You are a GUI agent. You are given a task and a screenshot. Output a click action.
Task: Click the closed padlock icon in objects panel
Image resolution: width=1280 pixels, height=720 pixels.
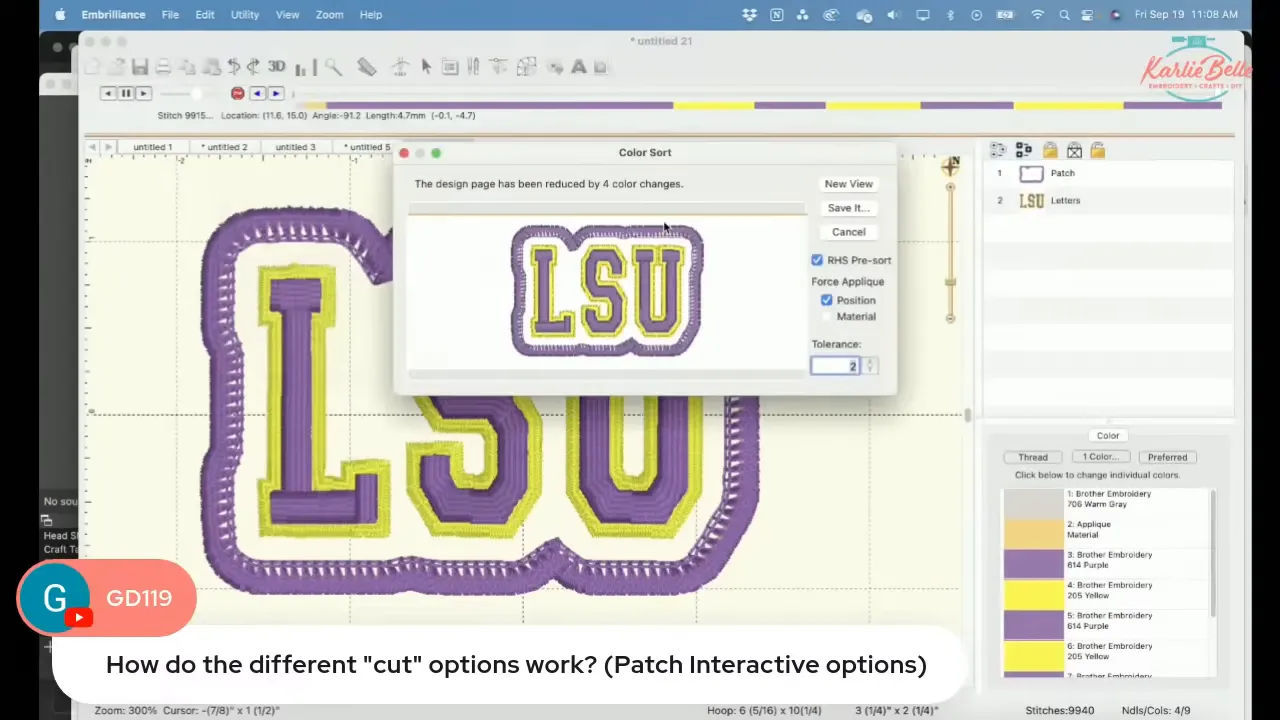[x=1049, y=150]
